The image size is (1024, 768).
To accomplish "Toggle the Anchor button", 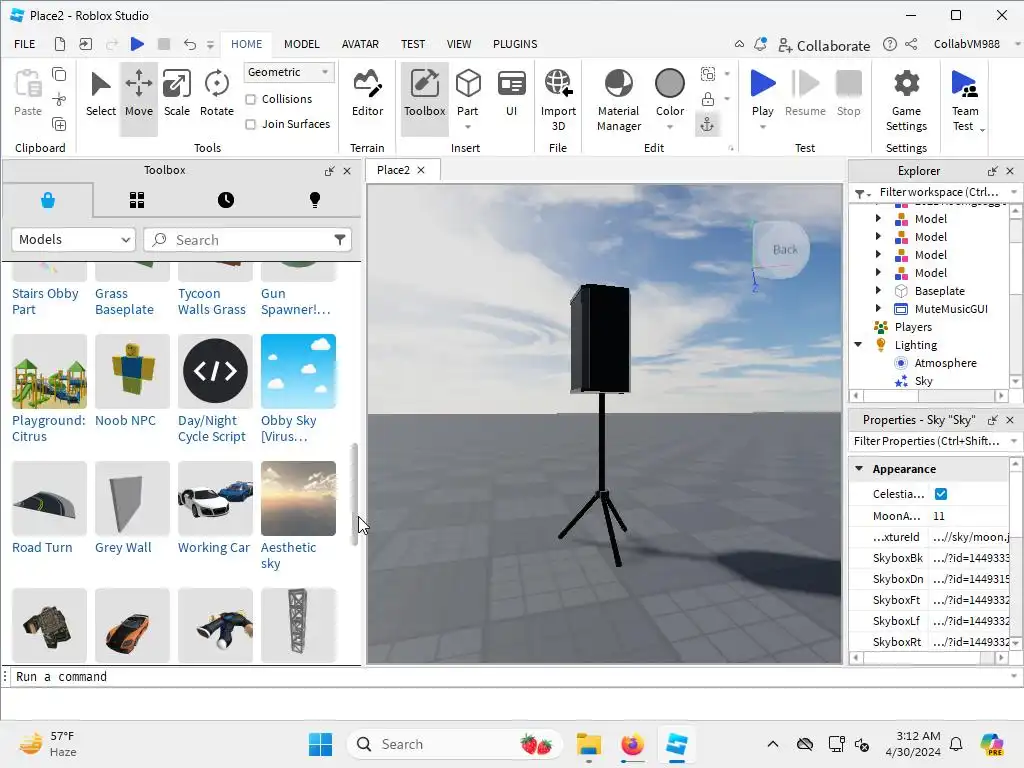I will pos(707,125).
